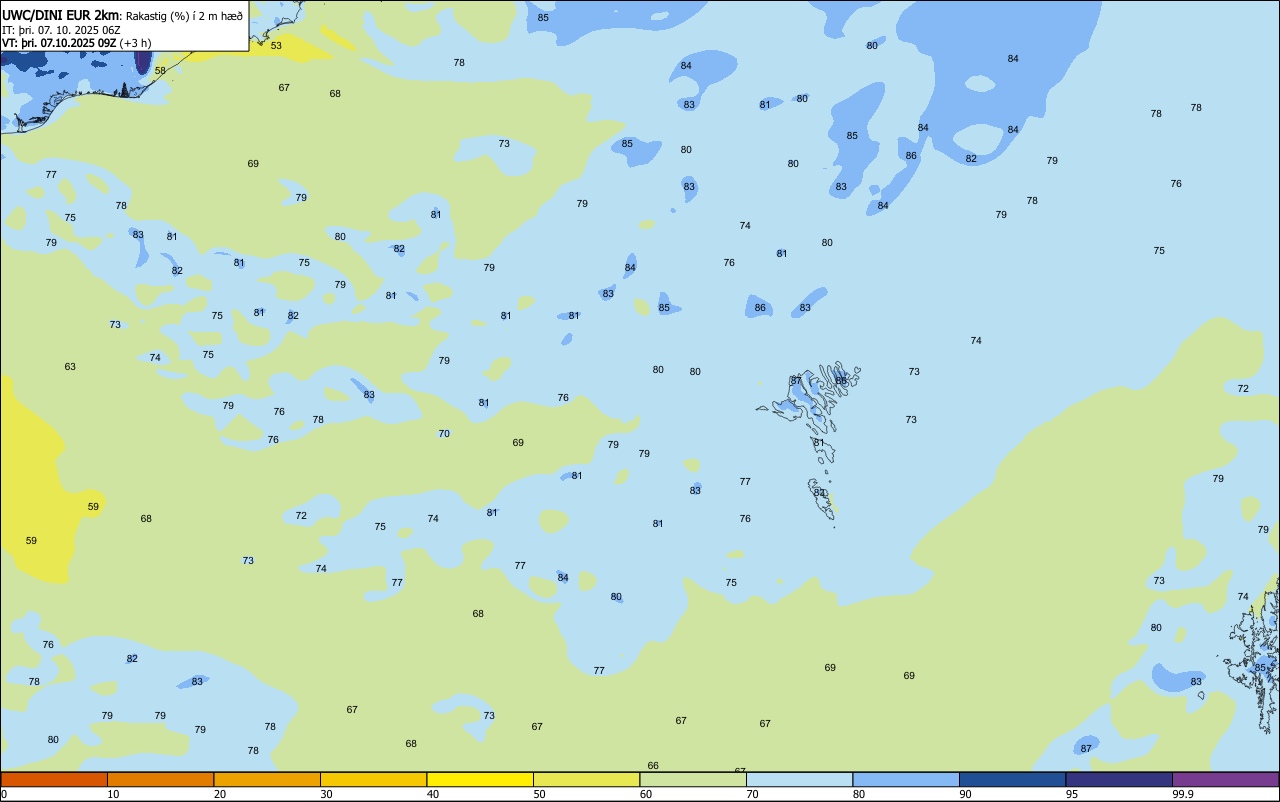The width and height of the screenshot is (1280, 802).
Task: Click the 30–40 golden legend swatch
Action: (x=373, y=779)
